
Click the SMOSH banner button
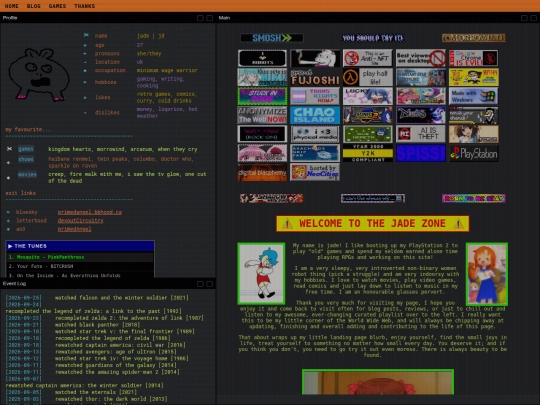272,38
